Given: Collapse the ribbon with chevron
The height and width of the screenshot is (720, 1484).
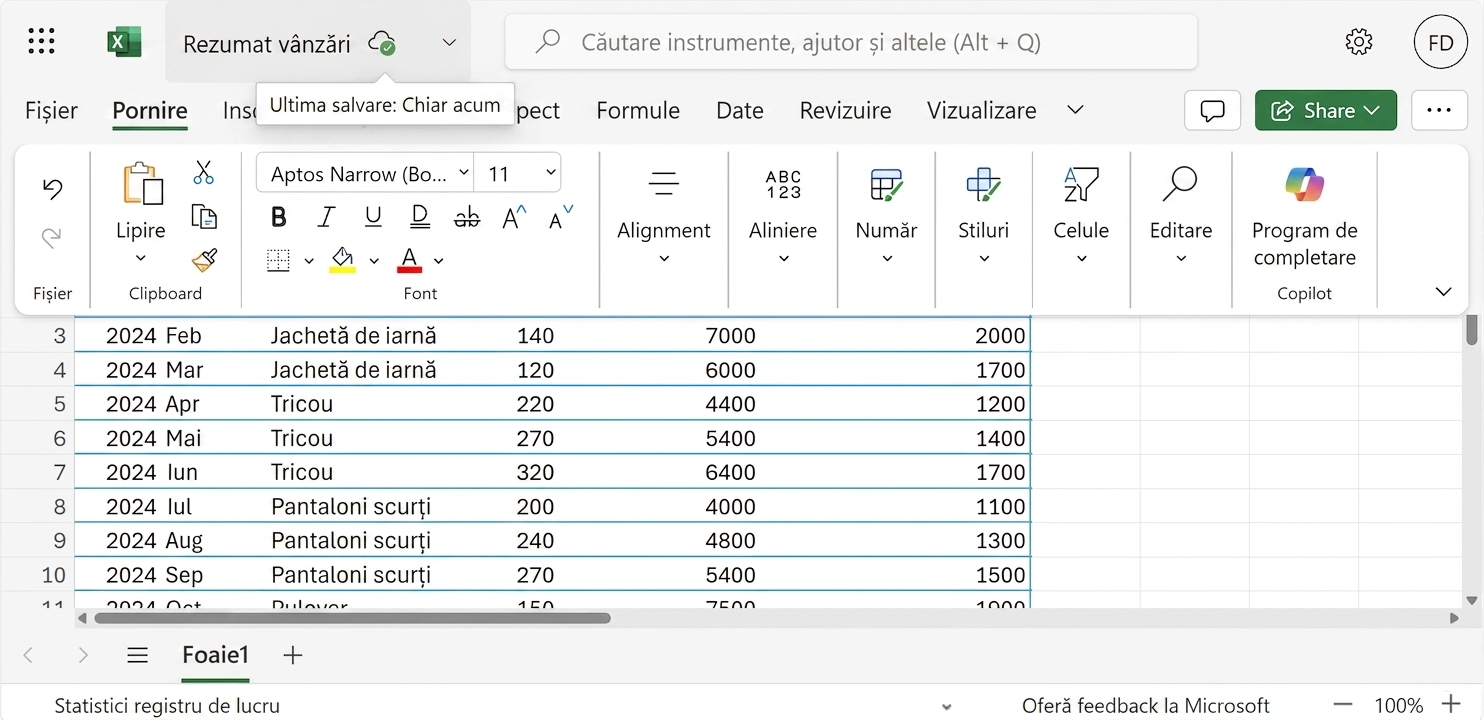Looking at the screenshot, I should pyautogui.click(x=1443, y=292).
